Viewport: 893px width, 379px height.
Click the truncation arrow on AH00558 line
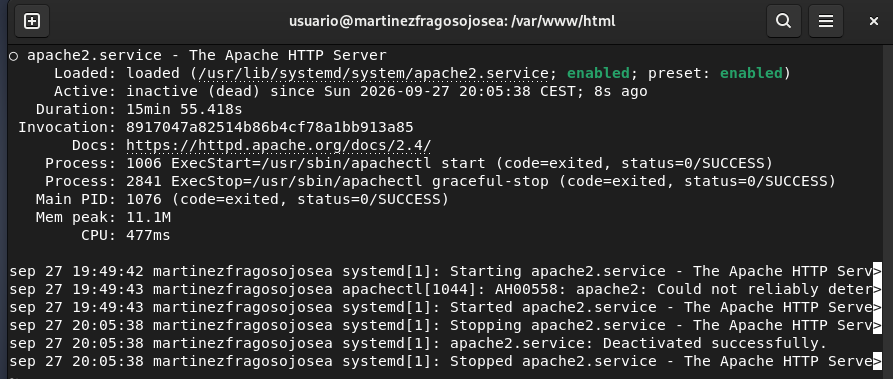coord(877,289)
